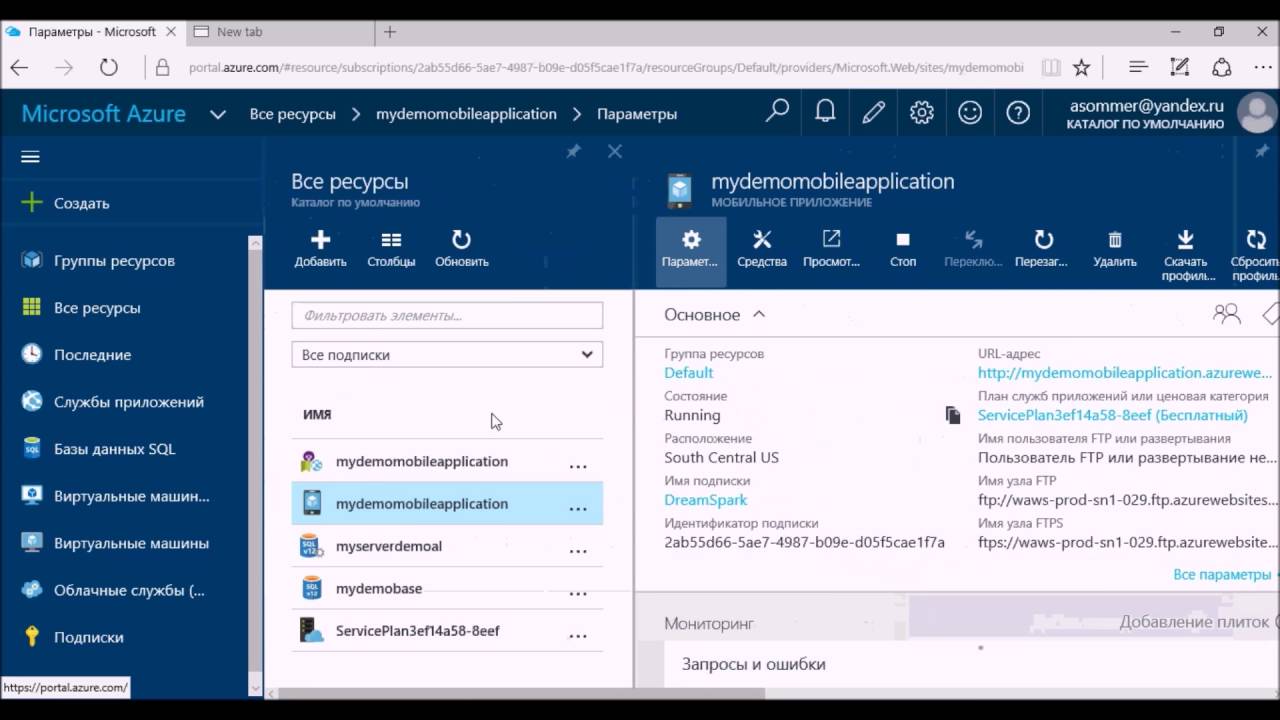Click the Добавить plus icon
Image resolution: width=1280 pixels, height=720 pixels.
320,240
